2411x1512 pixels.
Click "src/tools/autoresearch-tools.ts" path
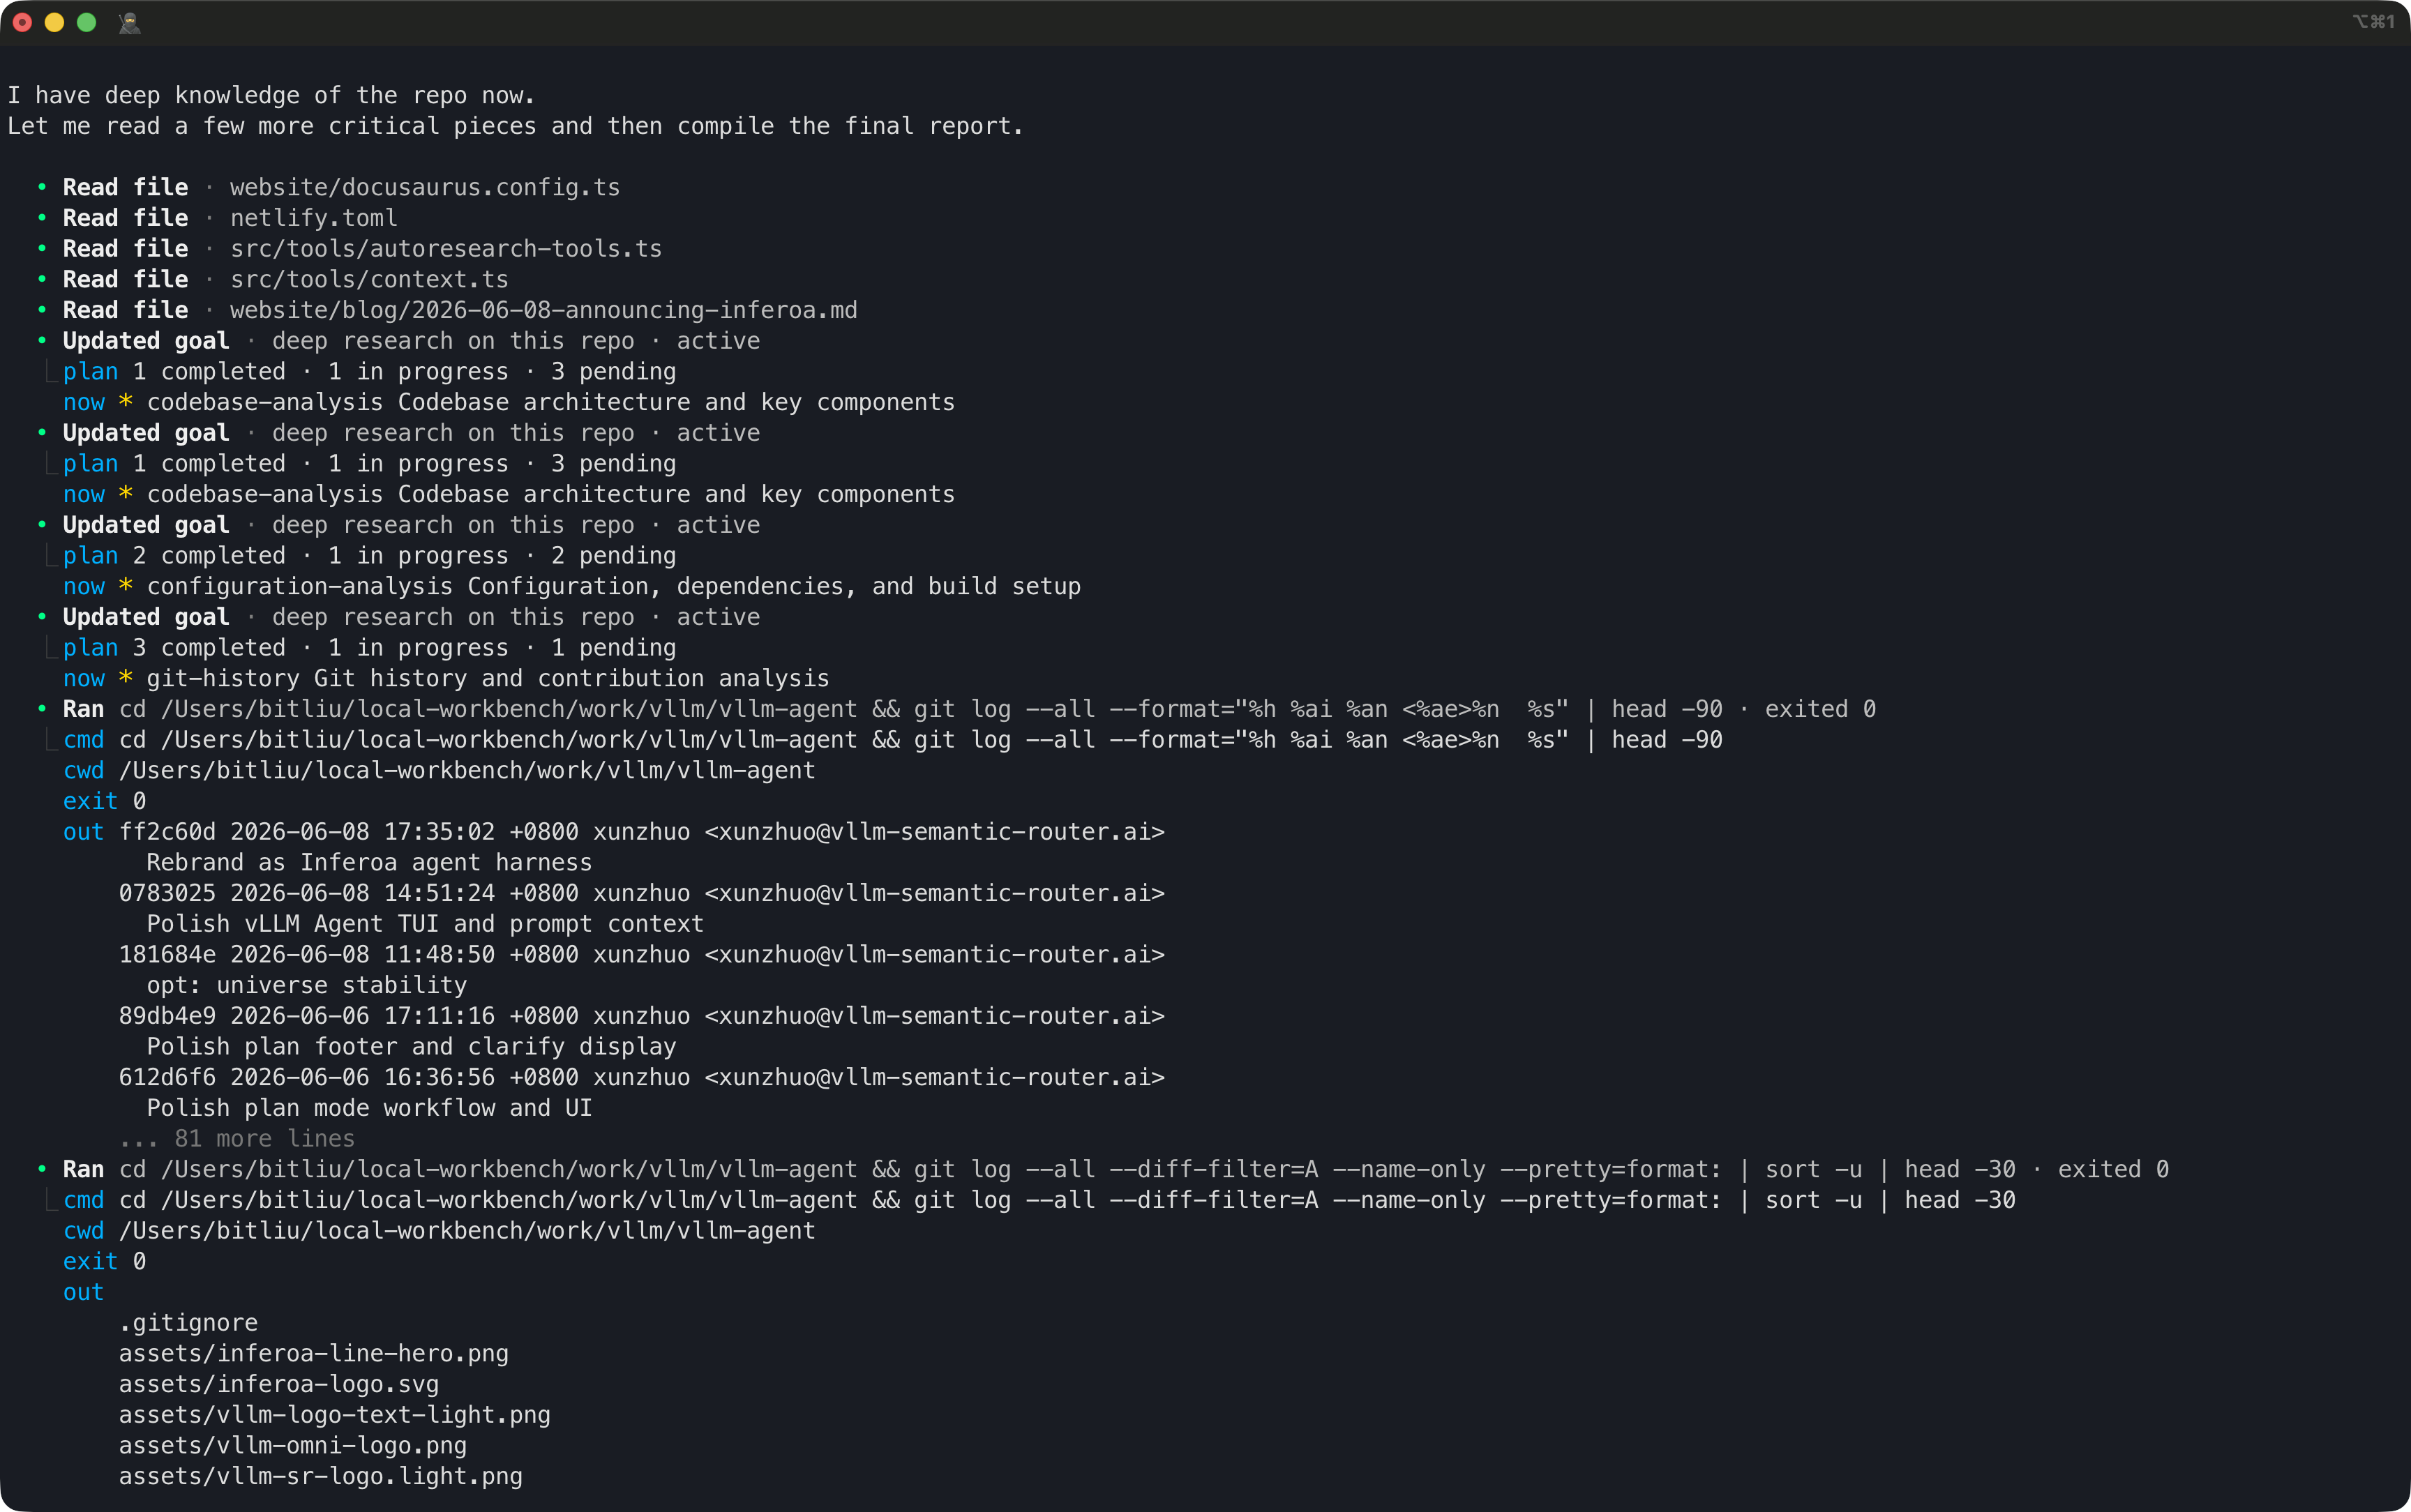pos(446,248)
